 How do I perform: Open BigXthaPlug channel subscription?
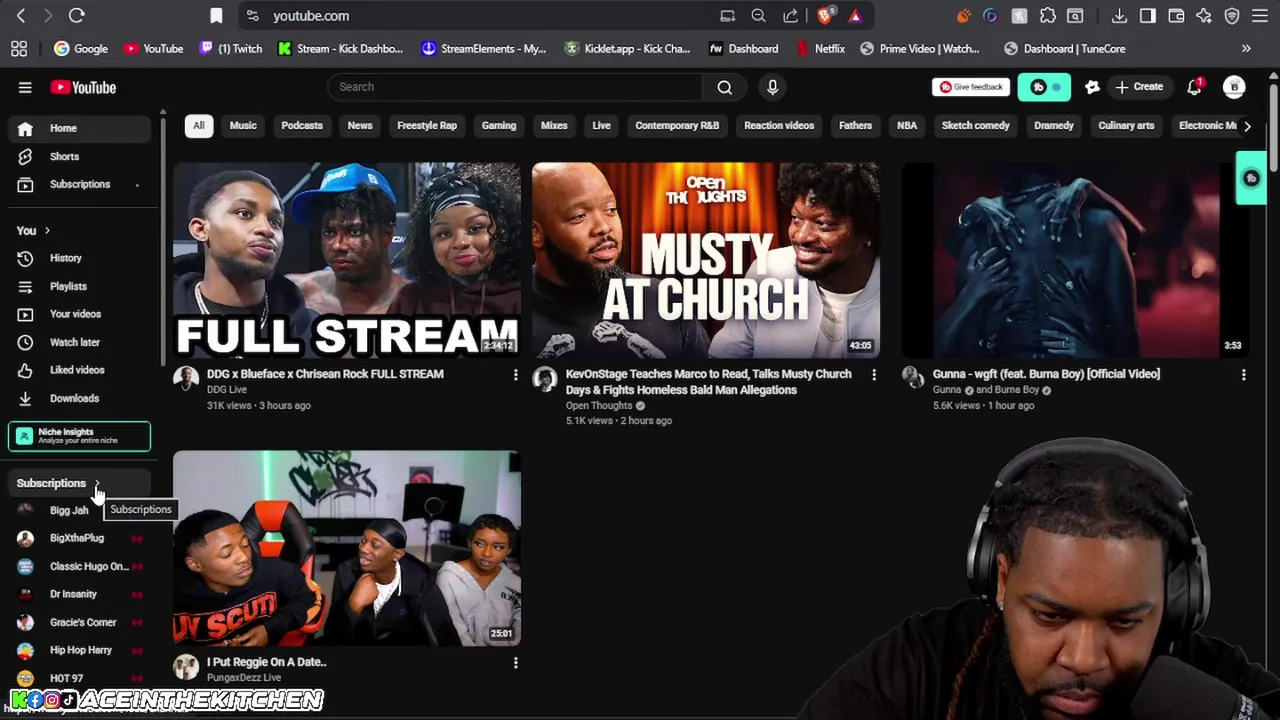coord(80,538)
